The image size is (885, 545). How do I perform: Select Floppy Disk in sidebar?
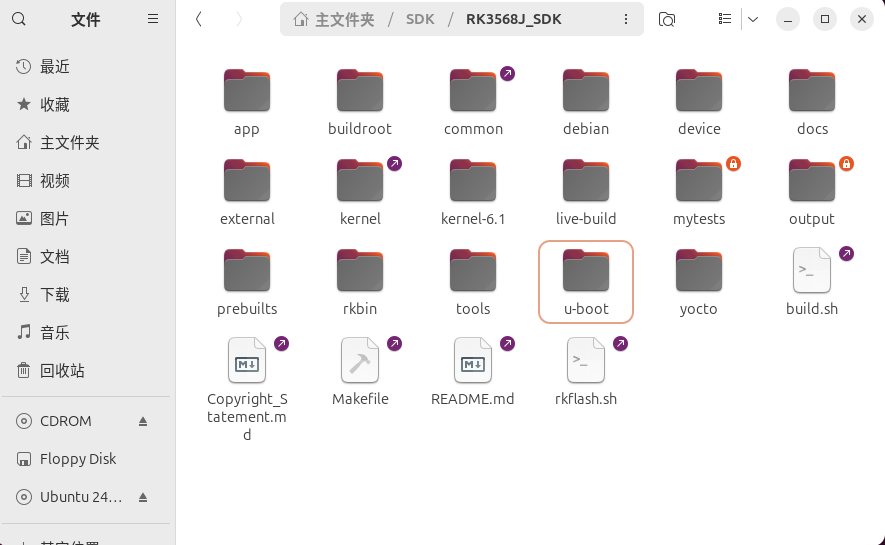(x=86, y=459)
